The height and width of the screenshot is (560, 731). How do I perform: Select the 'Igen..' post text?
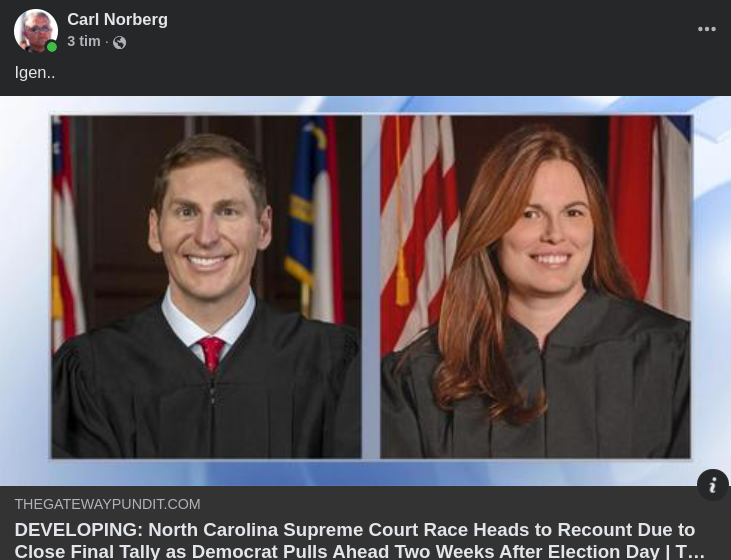35,73
